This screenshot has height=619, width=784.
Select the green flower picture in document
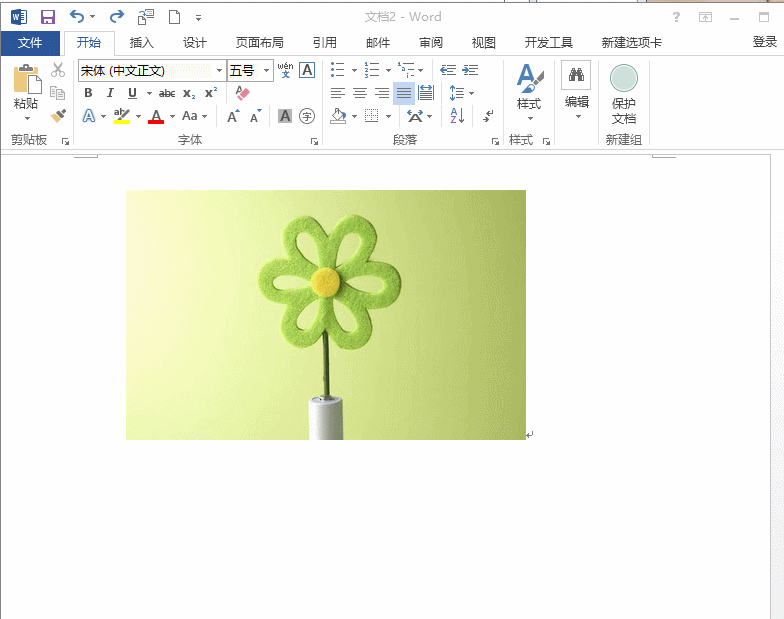[325, 314]
